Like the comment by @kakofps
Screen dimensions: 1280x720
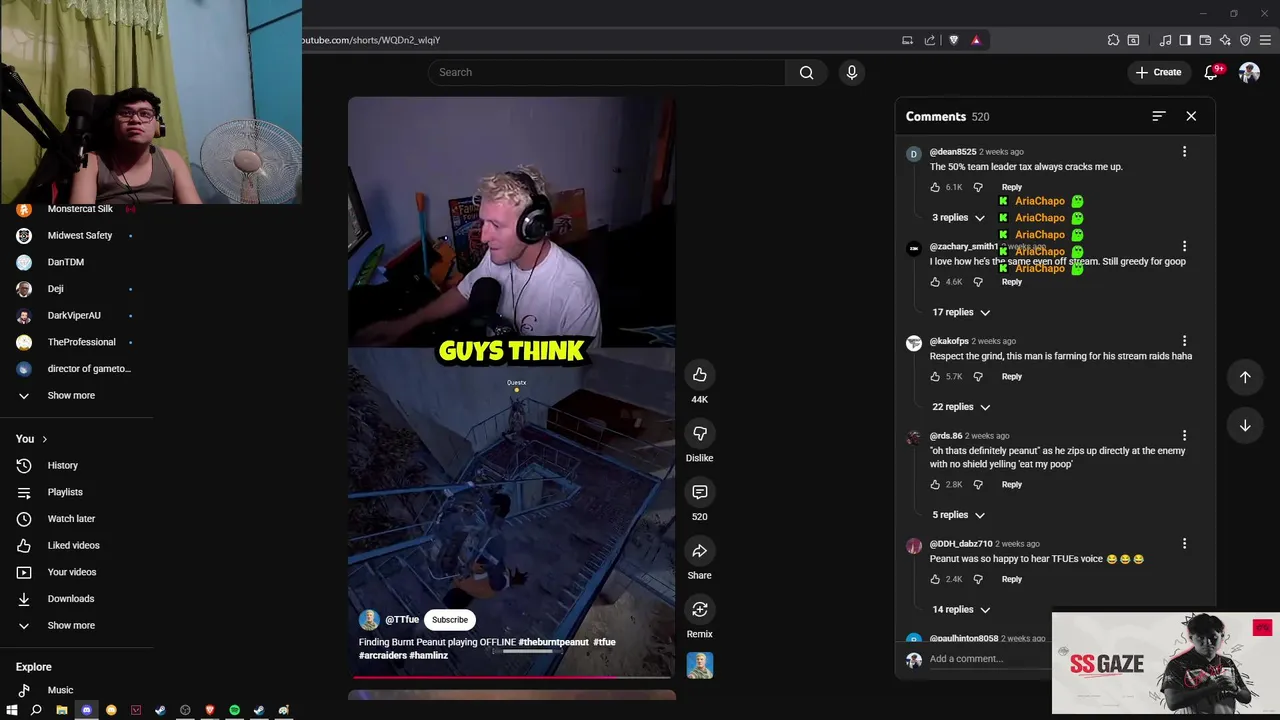[x=936, y=377]
